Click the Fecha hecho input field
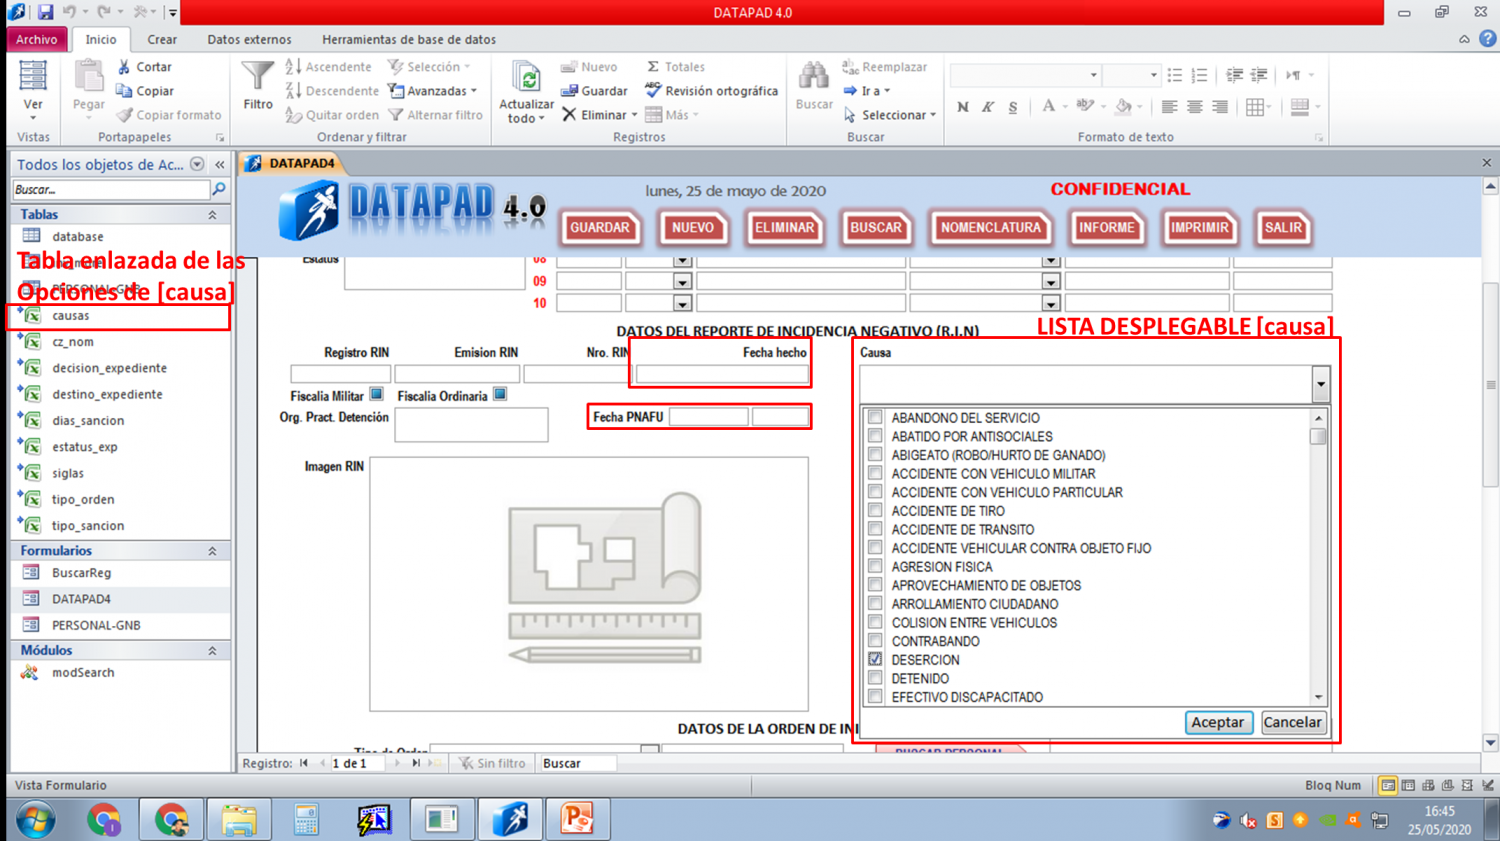The width and height of the screenshot is (1500, 841). tap(722, 374)
